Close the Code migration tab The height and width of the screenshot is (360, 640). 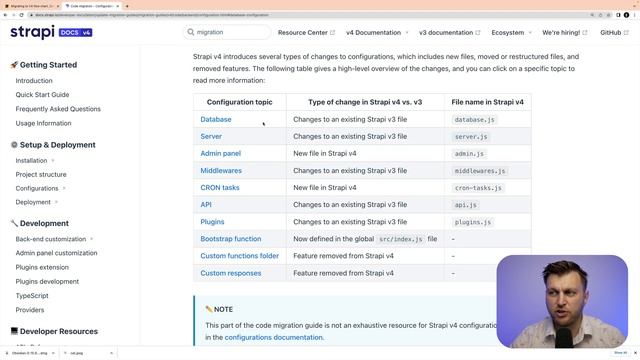118,6
